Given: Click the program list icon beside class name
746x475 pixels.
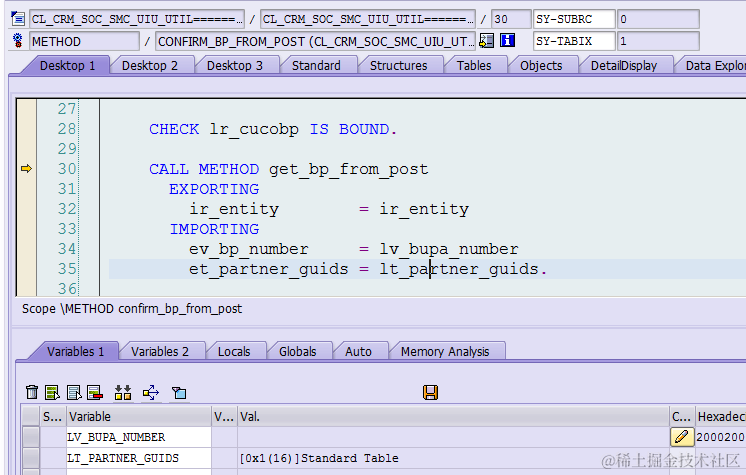Looking at the screenshot, I should (18, 19).
